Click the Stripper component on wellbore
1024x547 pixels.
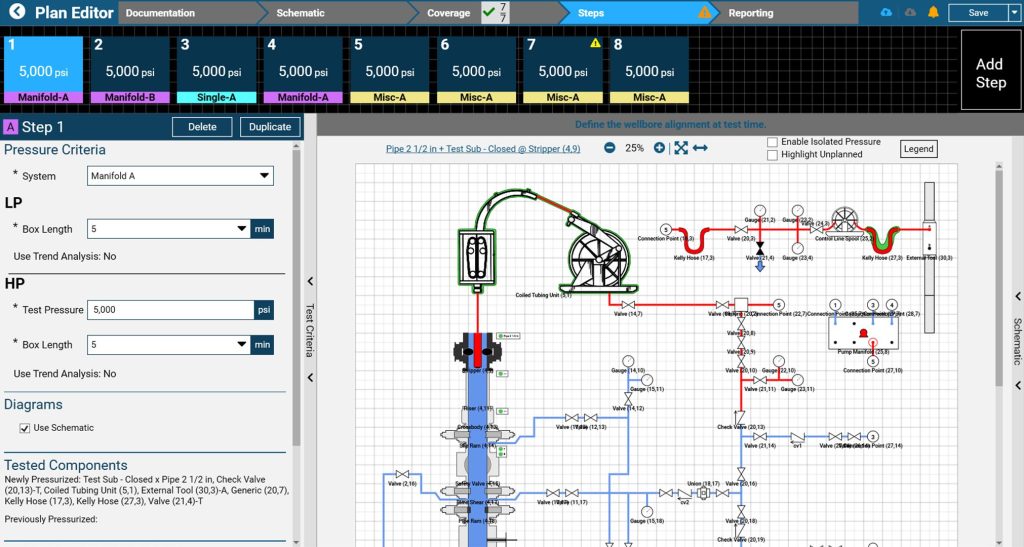(x=477, y=351)
